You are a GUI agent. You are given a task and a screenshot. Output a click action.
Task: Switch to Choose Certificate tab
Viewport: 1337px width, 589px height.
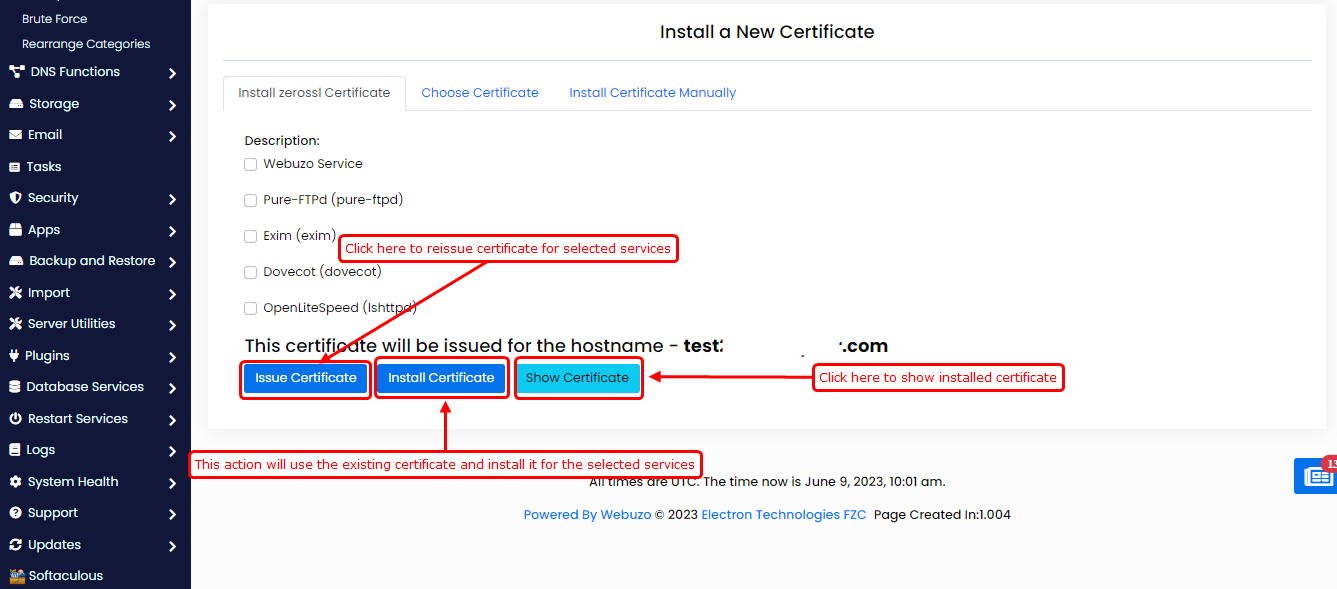pos(479,93)
